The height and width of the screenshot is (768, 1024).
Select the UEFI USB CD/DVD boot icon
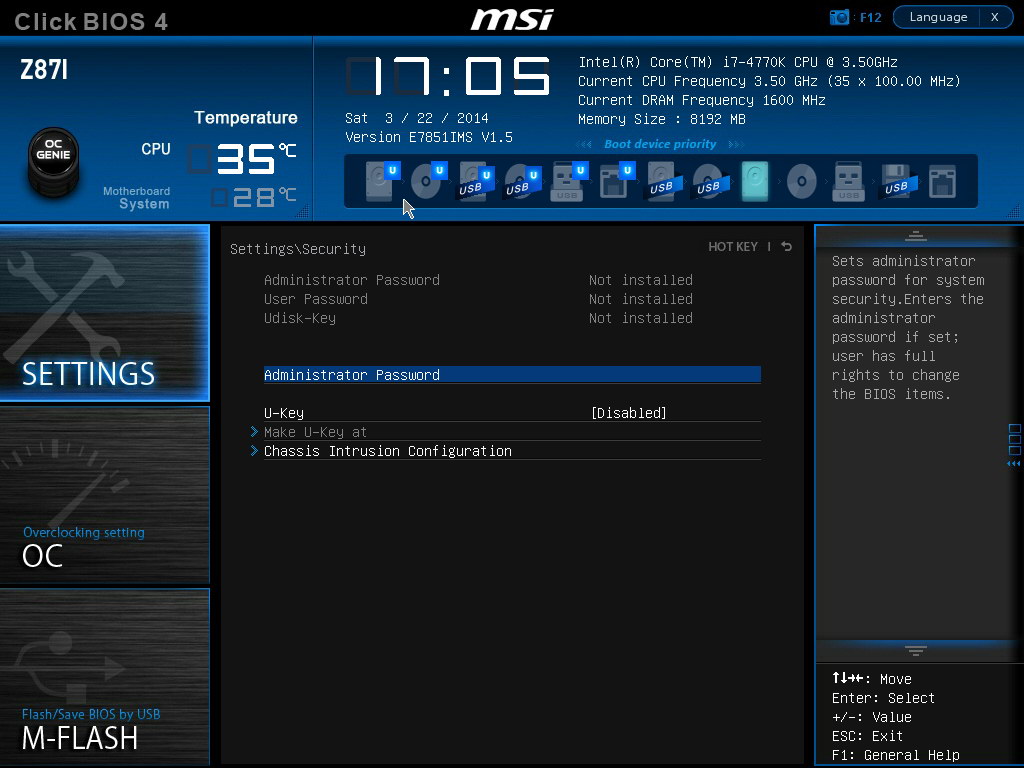pos(523,182)
